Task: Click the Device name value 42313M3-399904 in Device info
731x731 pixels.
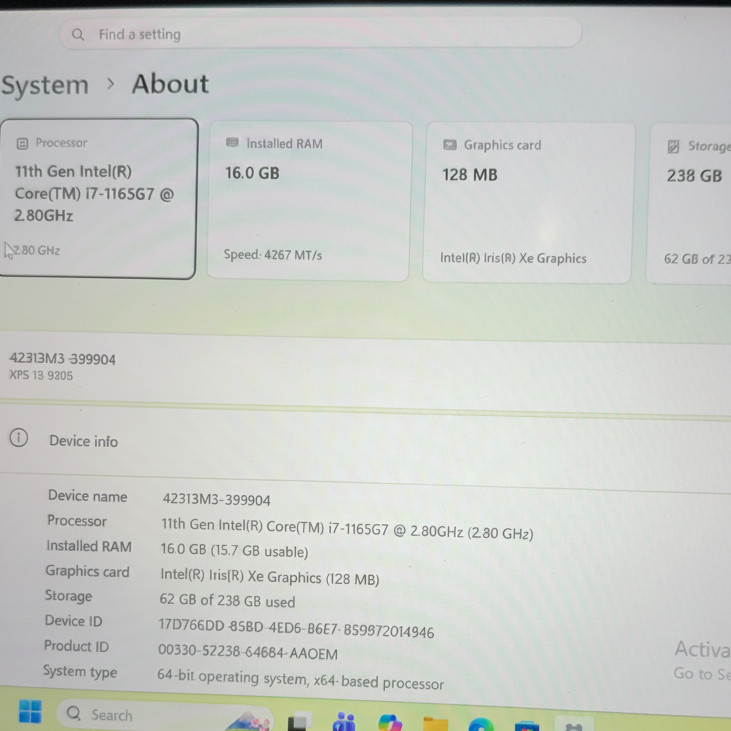Action: 216,499
